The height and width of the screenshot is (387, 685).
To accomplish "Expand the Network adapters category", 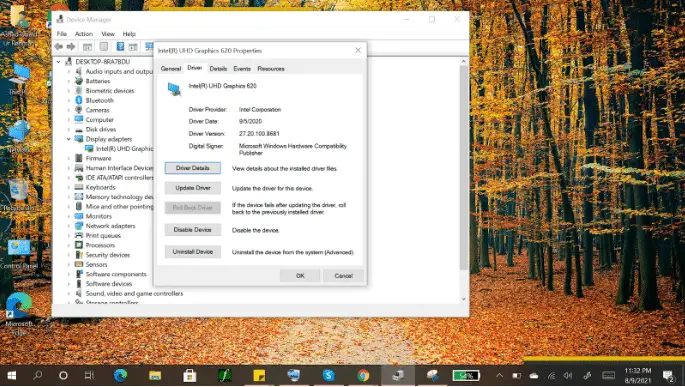I will (69, 226).
